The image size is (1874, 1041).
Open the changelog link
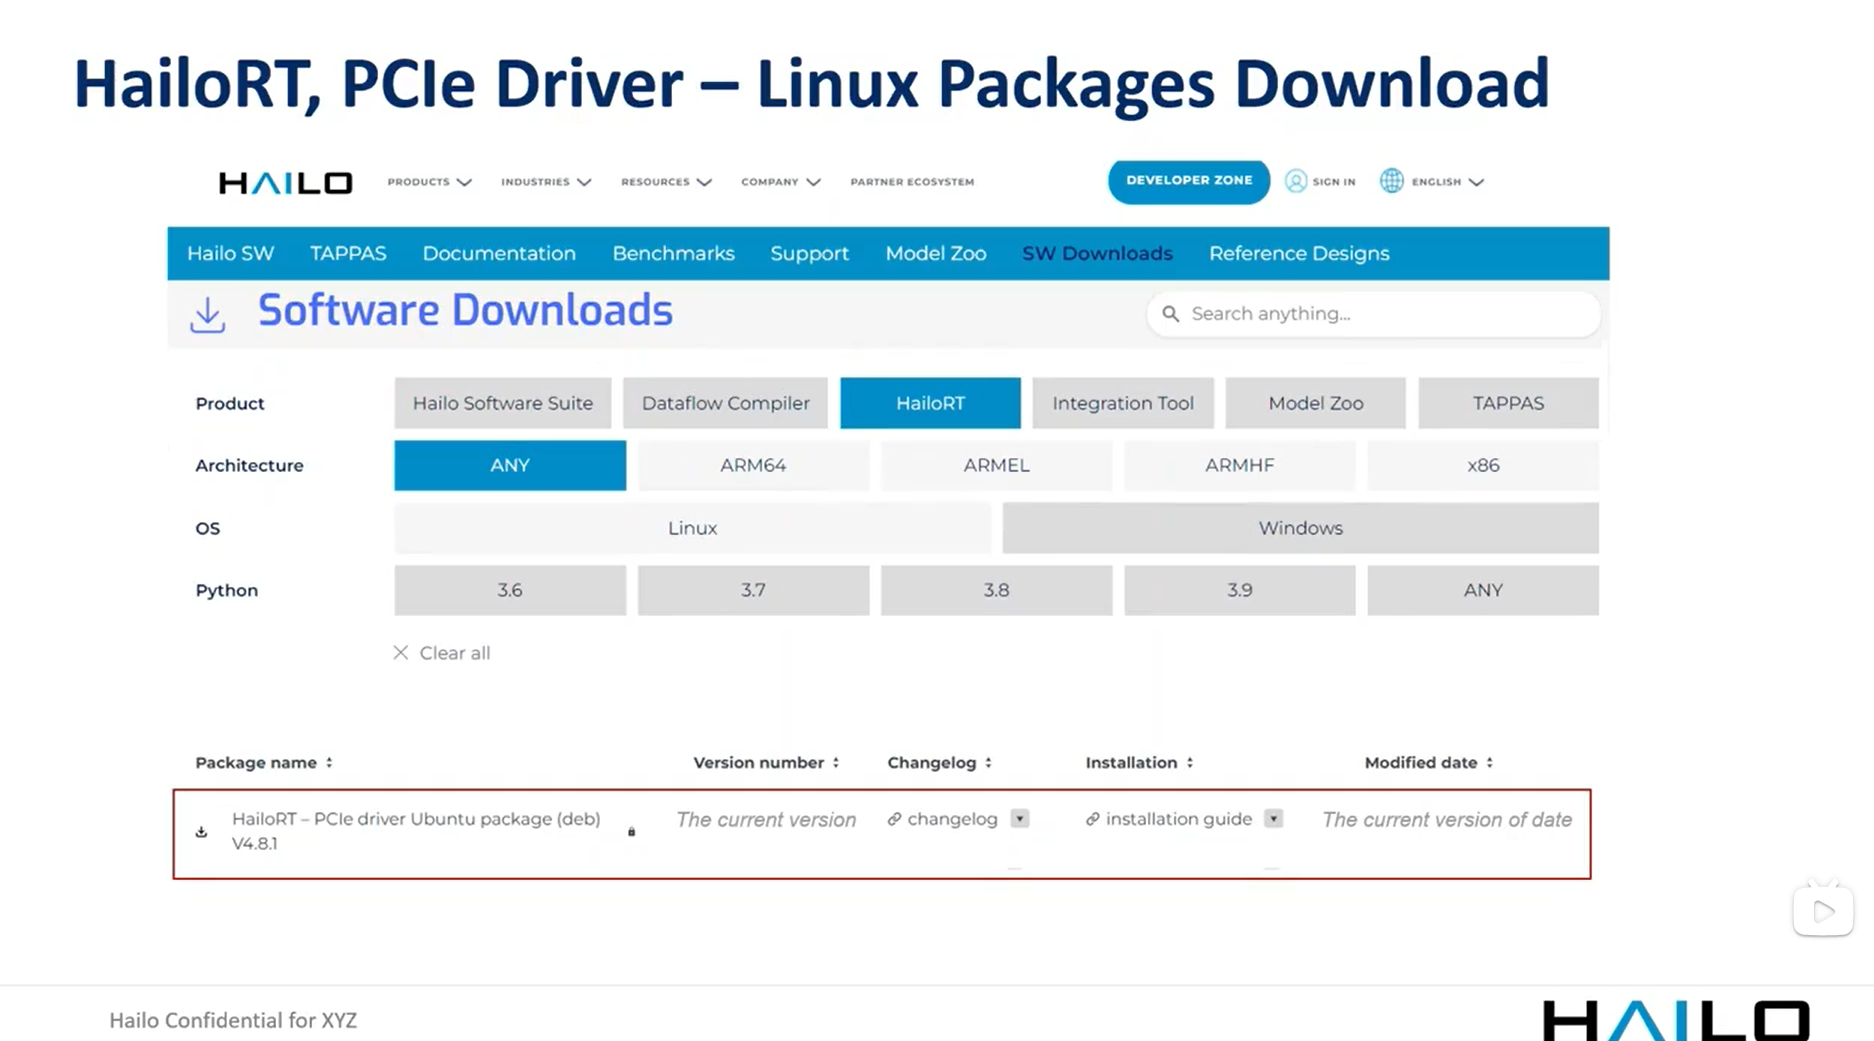[952, 819]
